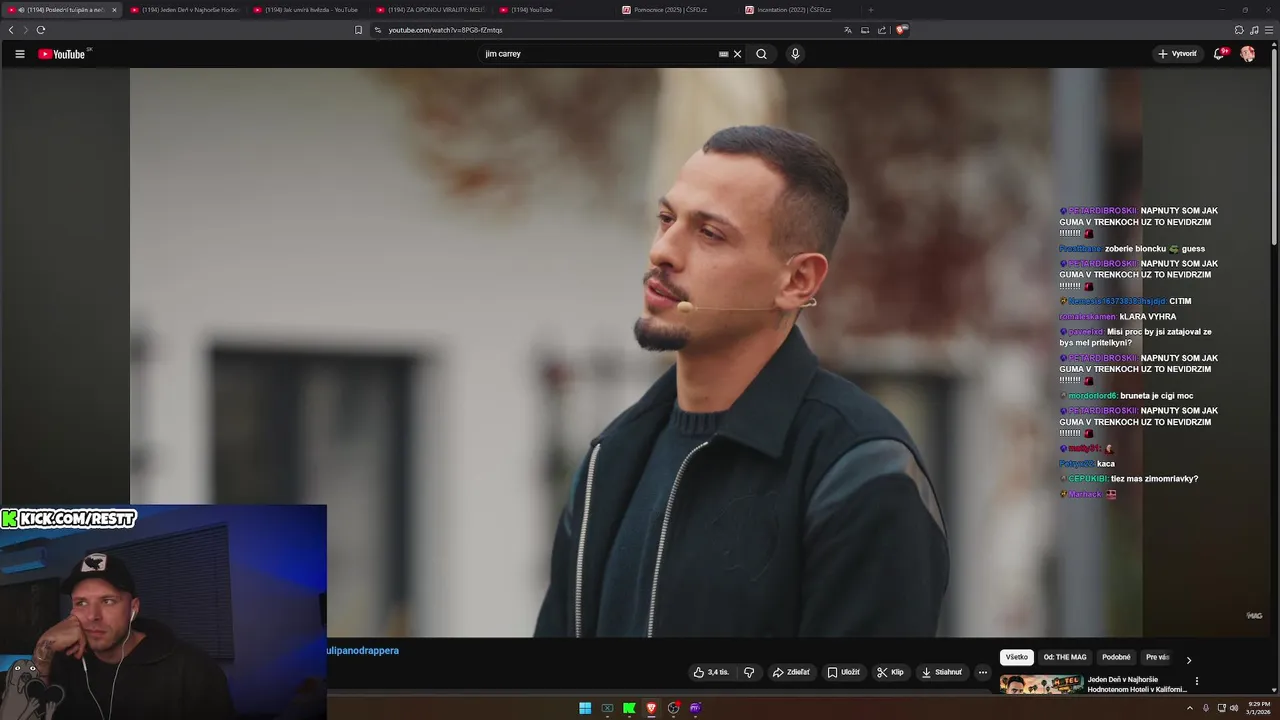Click the ulipanodrappera hashtag link

click(363, 651)
